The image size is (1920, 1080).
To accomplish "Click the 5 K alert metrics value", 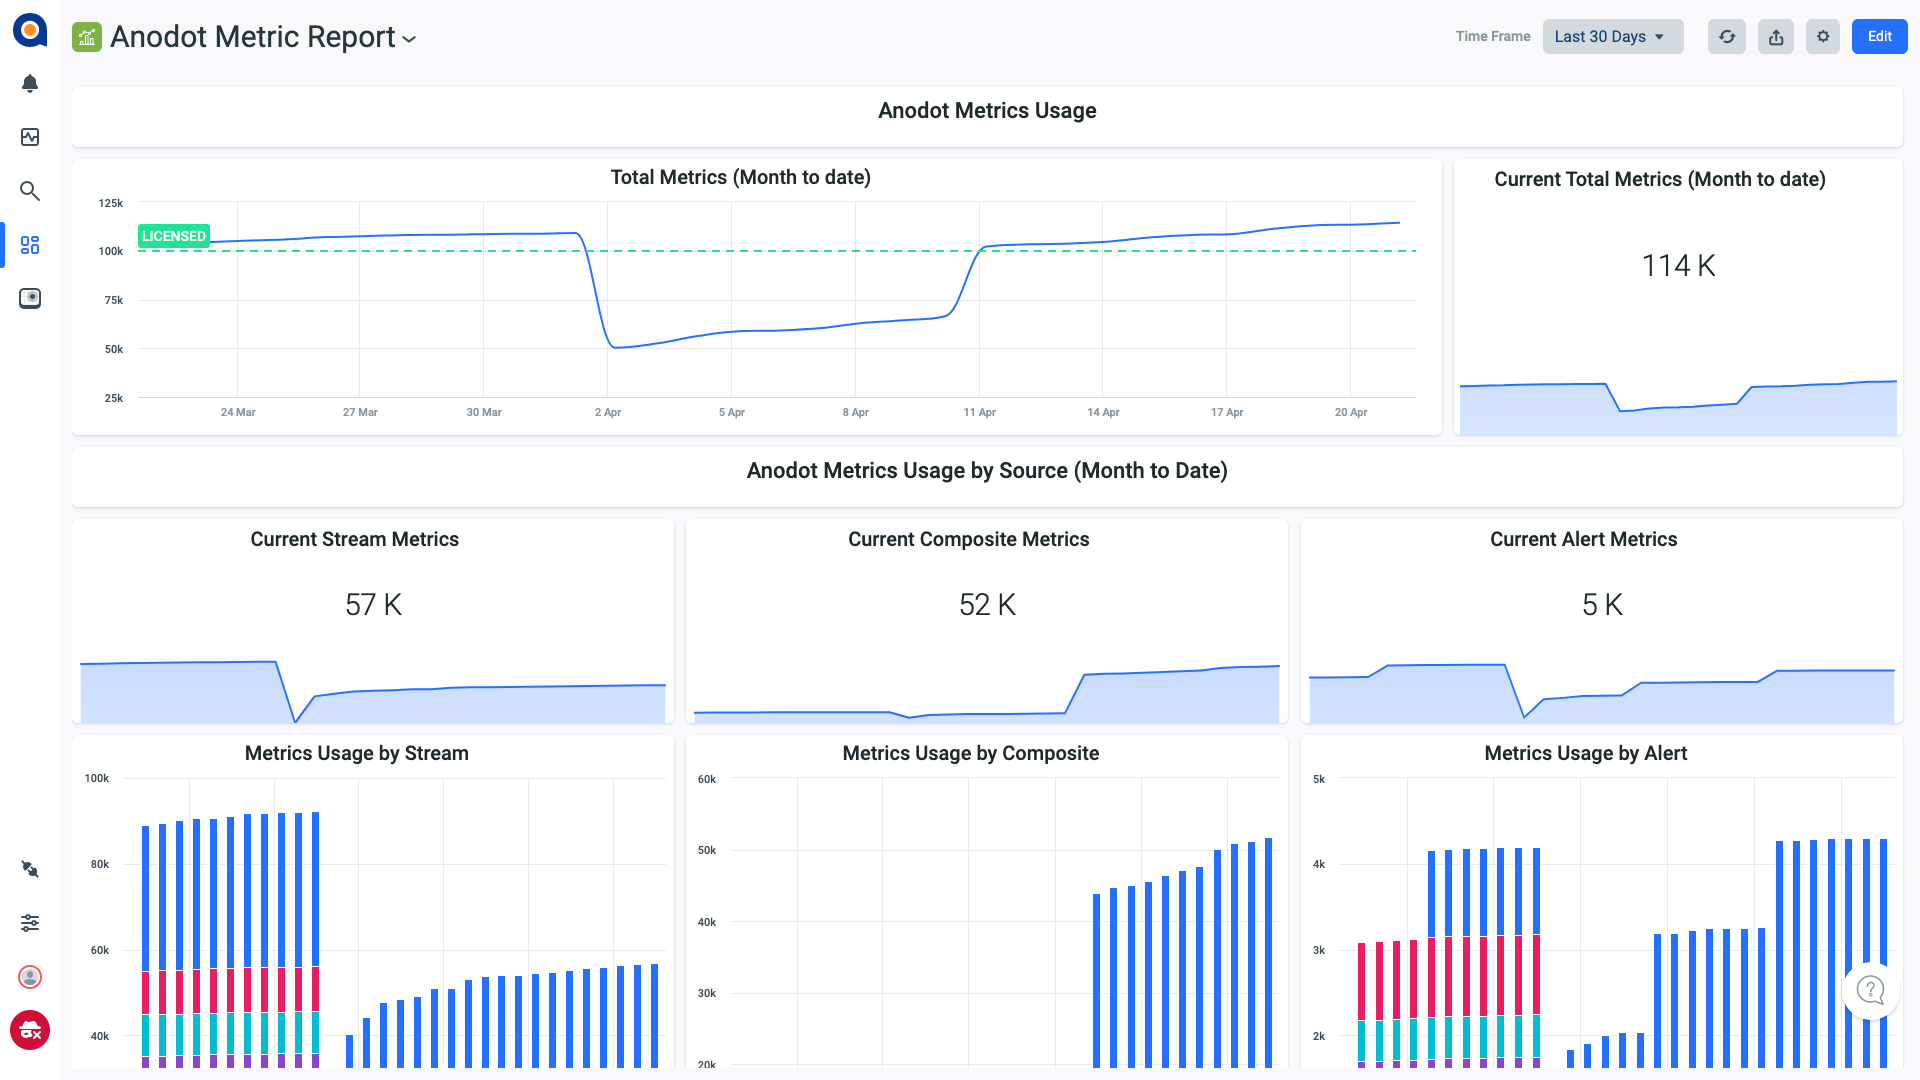I will tap(1602, 605).
